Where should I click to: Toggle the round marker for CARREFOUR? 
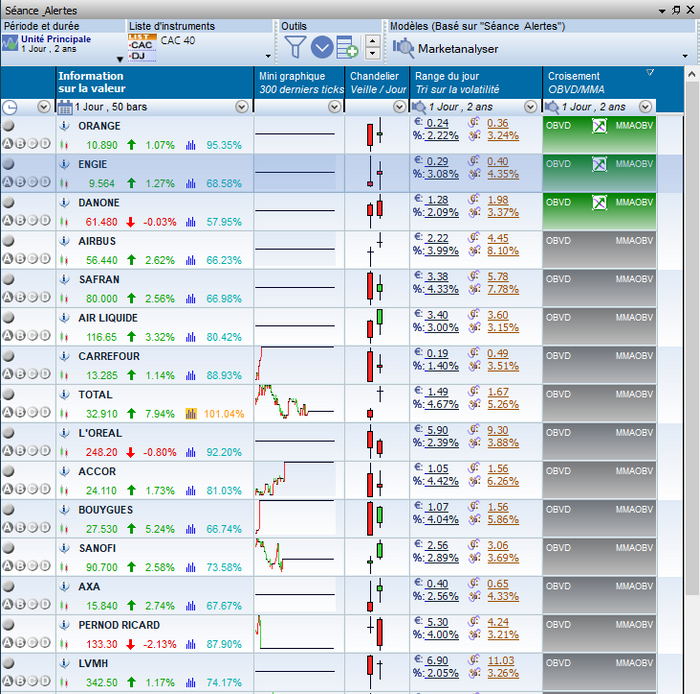[x=8, y=356]
